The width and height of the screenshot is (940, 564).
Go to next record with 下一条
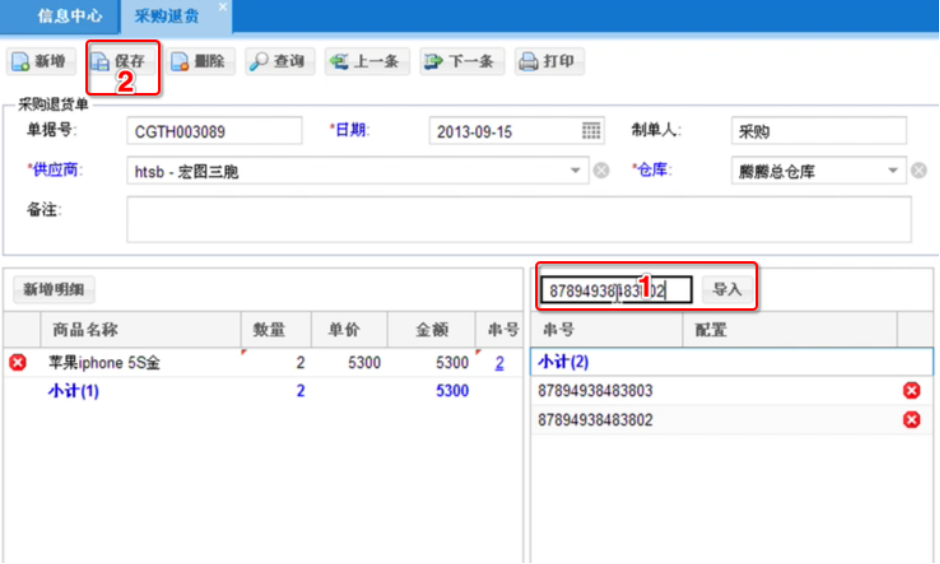(x=460, y=62)
